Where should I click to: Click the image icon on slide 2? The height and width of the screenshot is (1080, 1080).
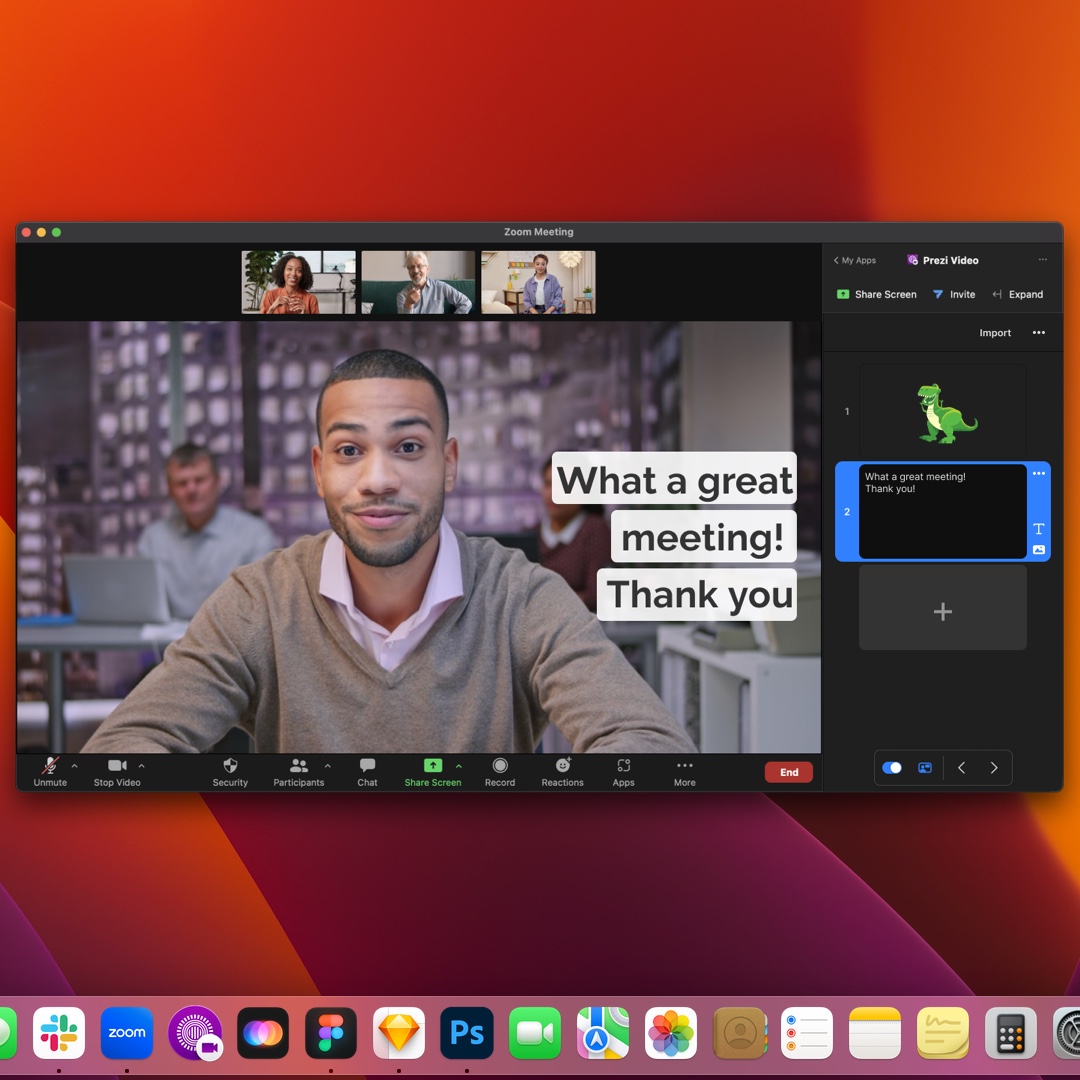click(x=1038, y=550)
